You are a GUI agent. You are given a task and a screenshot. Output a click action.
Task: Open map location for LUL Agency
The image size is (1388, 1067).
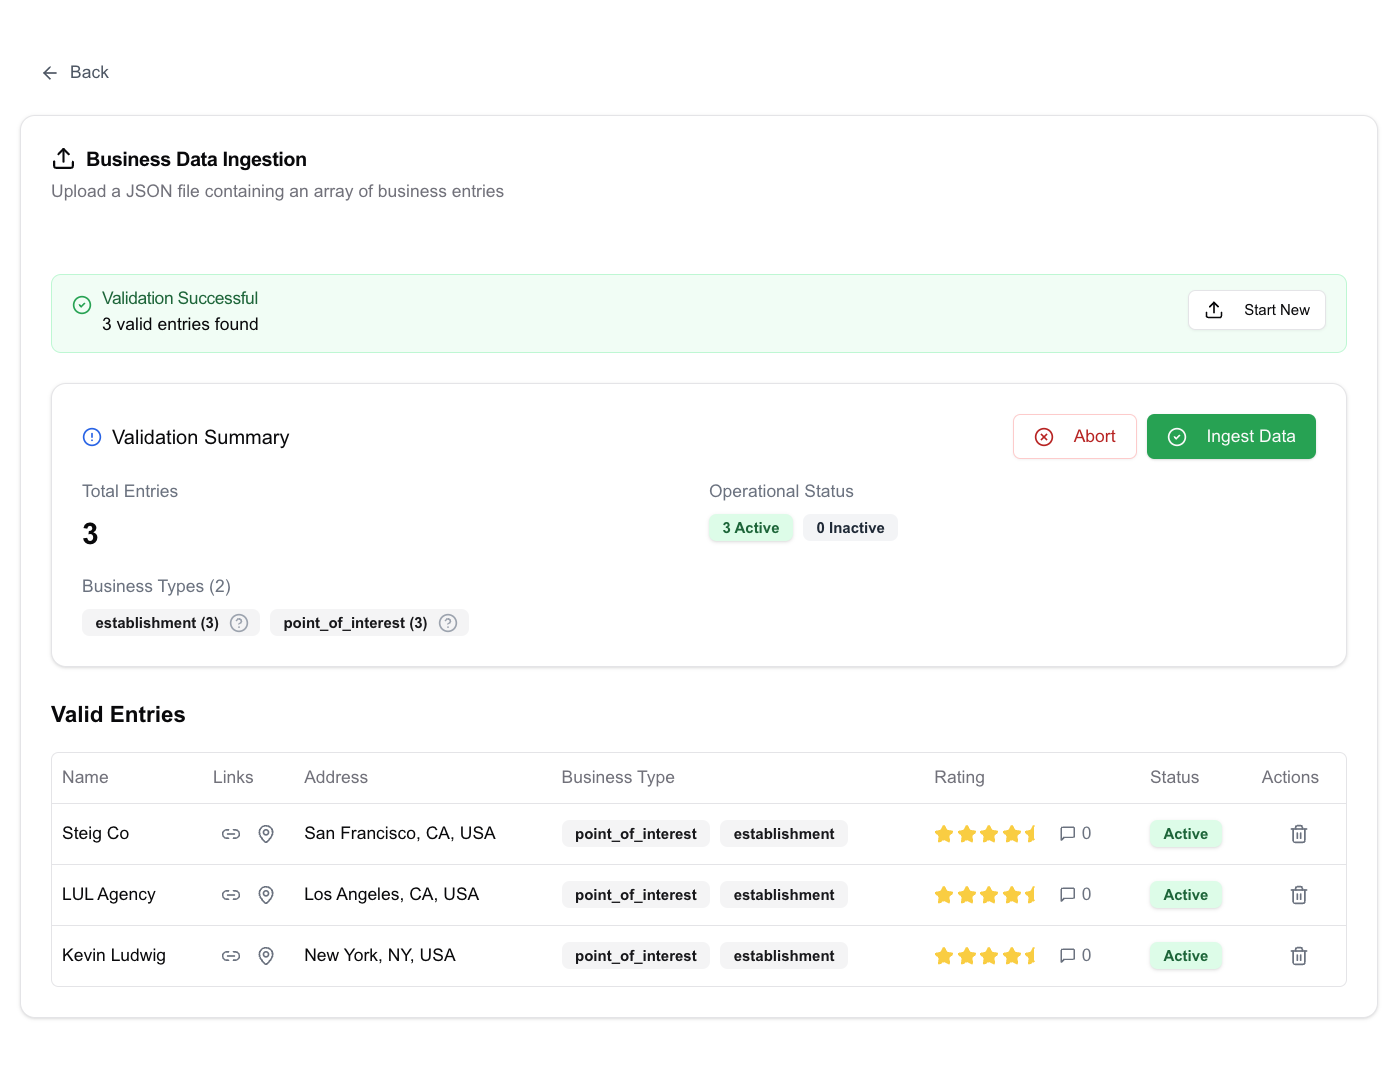[x=266, y=895]
